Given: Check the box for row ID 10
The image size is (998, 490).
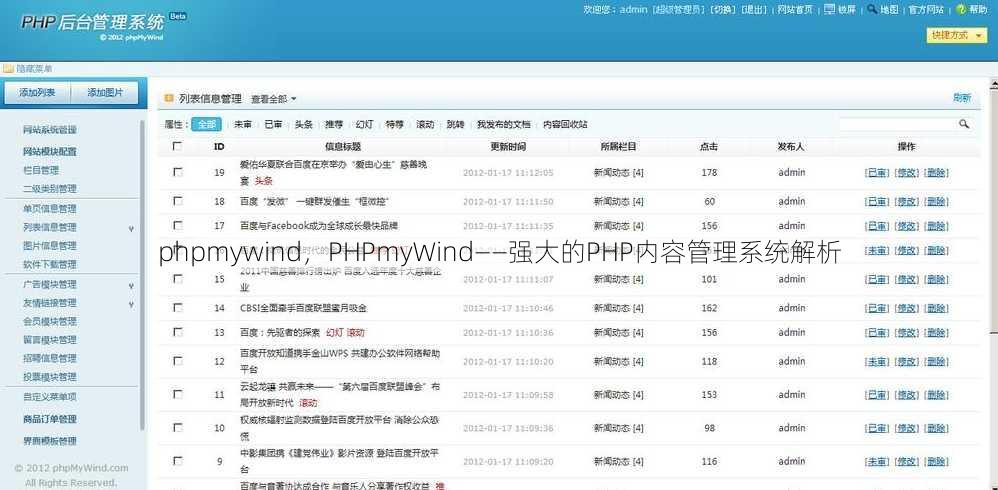Looking at the screenshot, I should click(178, 428).
